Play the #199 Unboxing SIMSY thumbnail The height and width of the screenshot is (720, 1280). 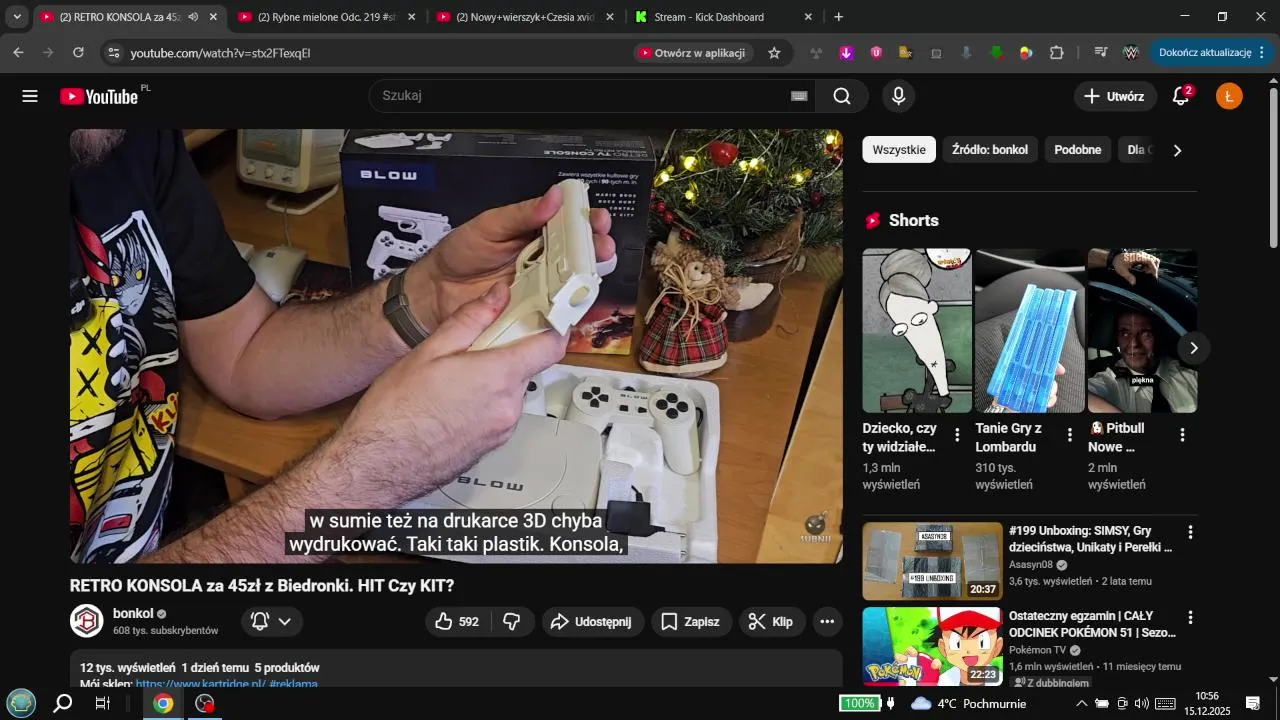tap(932, 561)
